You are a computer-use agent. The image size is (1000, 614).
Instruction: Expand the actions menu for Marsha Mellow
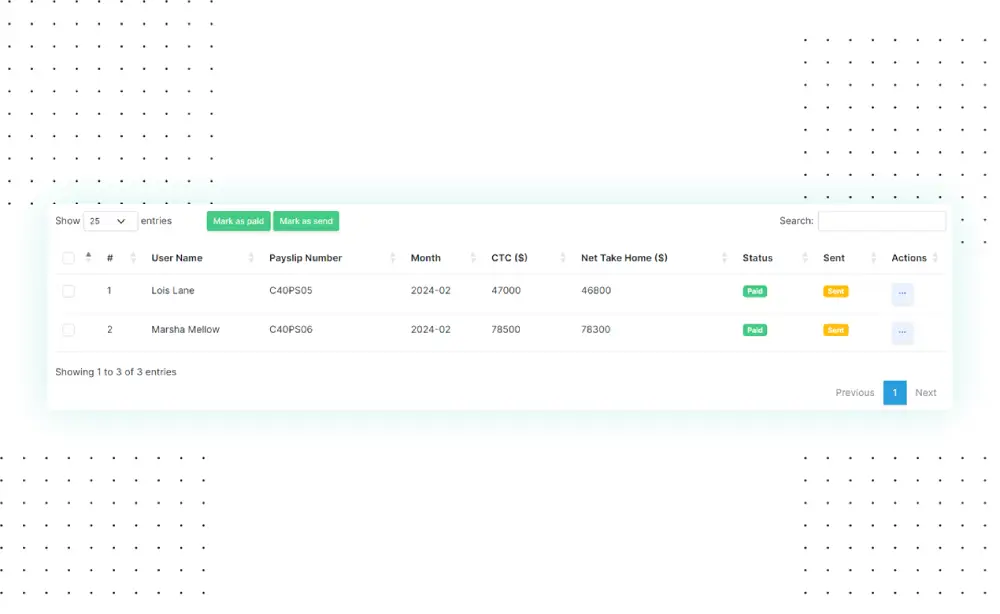click(x=902, y=332)
